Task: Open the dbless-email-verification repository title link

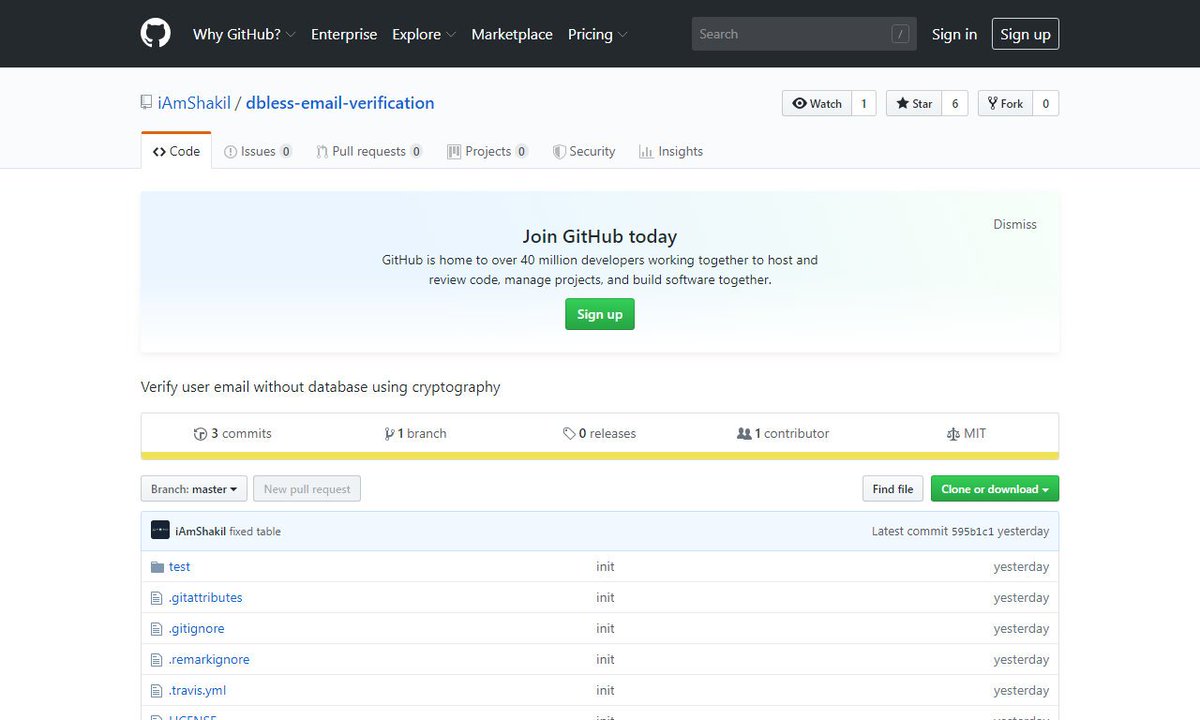Action: pyautogui.click(x=340, y=103)
